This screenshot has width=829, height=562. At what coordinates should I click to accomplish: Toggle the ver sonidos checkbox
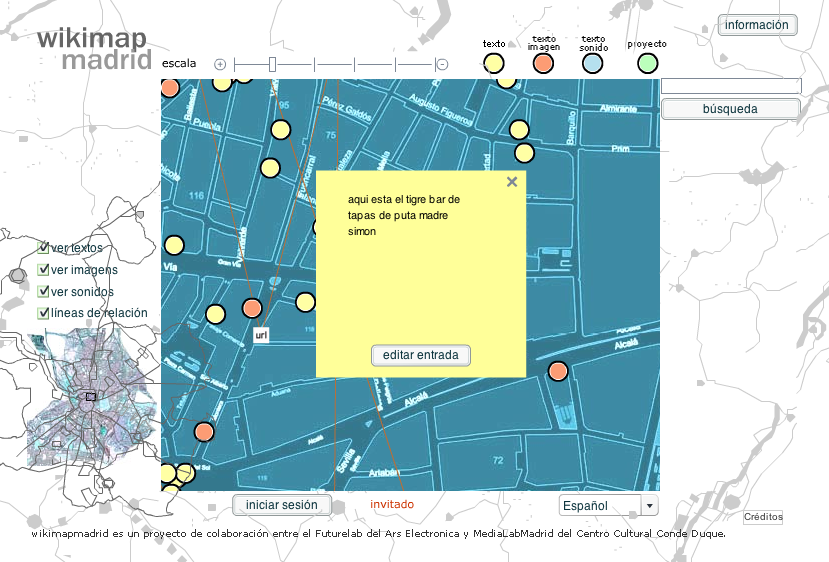[x=43, y=291]
